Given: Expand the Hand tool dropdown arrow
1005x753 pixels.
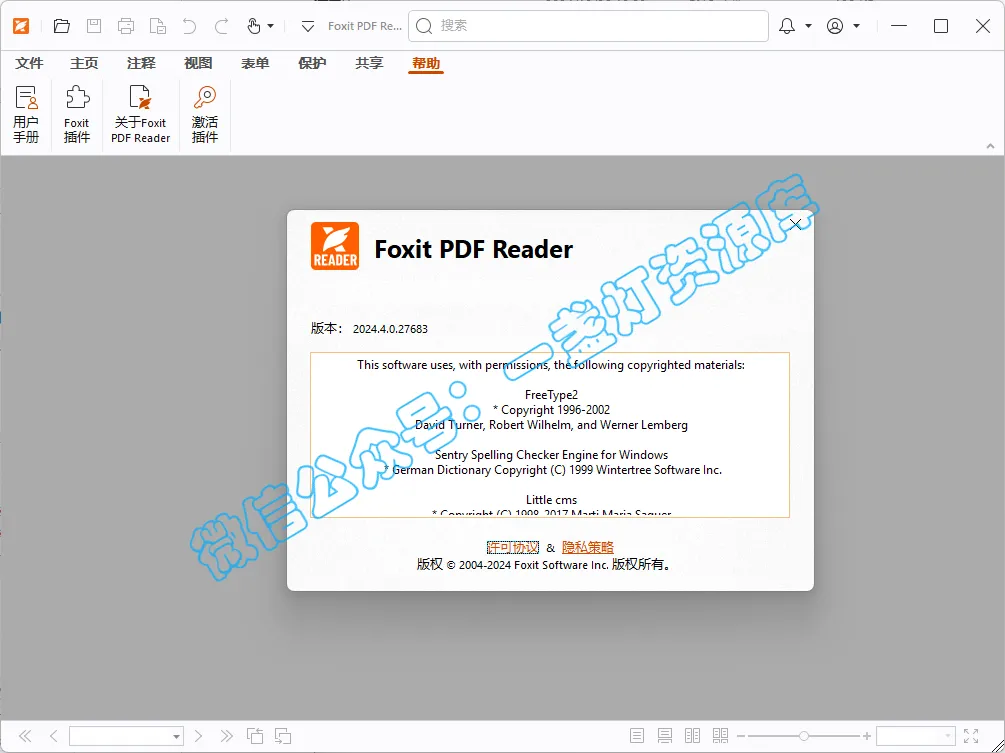Looking at the screenshot, I should tap(270, 26).
